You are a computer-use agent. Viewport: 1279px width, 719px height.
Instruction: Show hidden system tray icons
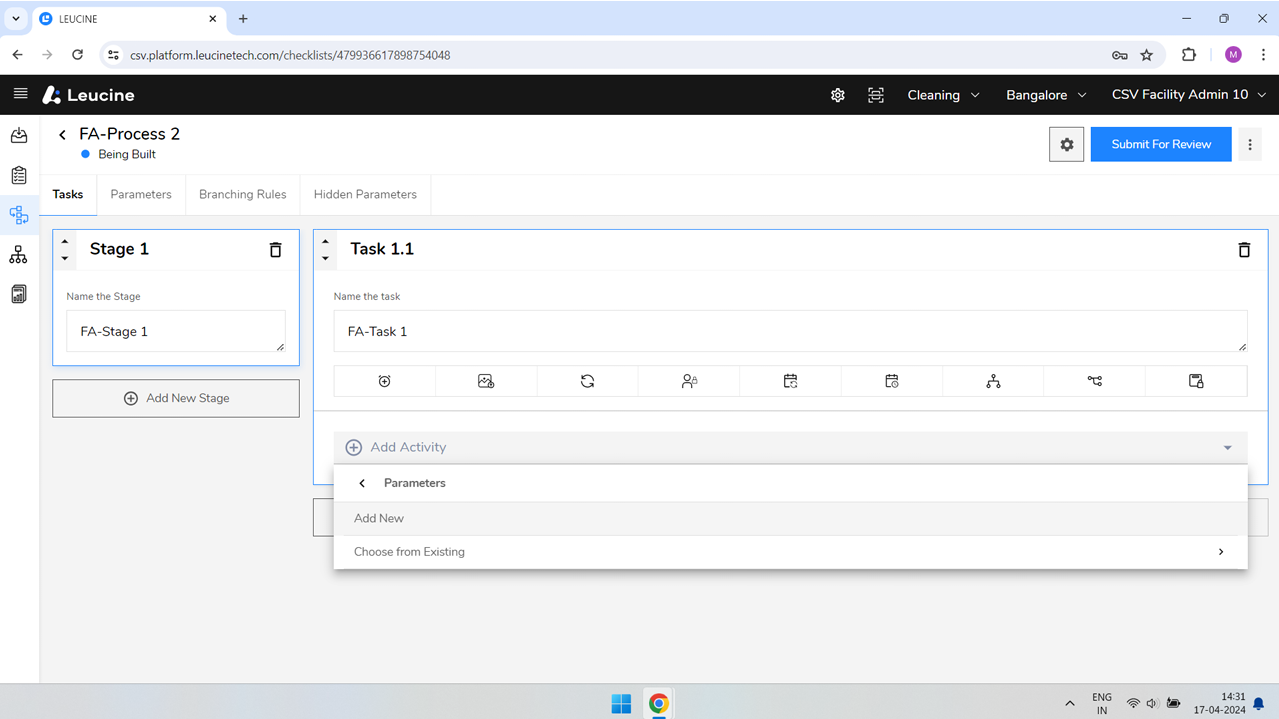(x=1070, y=704)
